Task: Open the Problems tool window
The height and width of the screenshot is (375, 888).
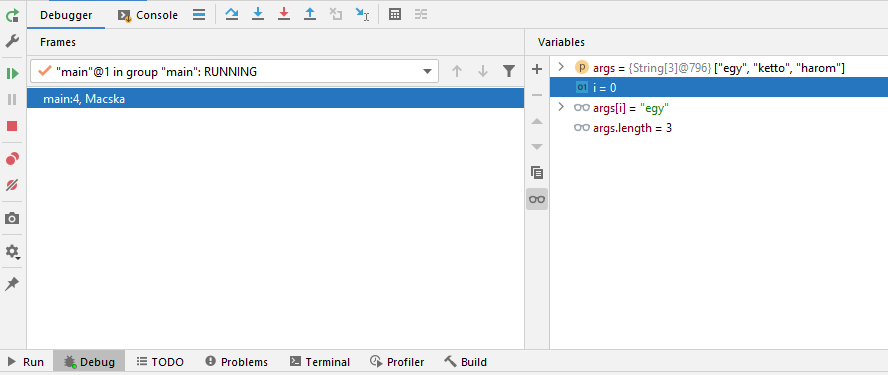Action: tap(237, 362)
